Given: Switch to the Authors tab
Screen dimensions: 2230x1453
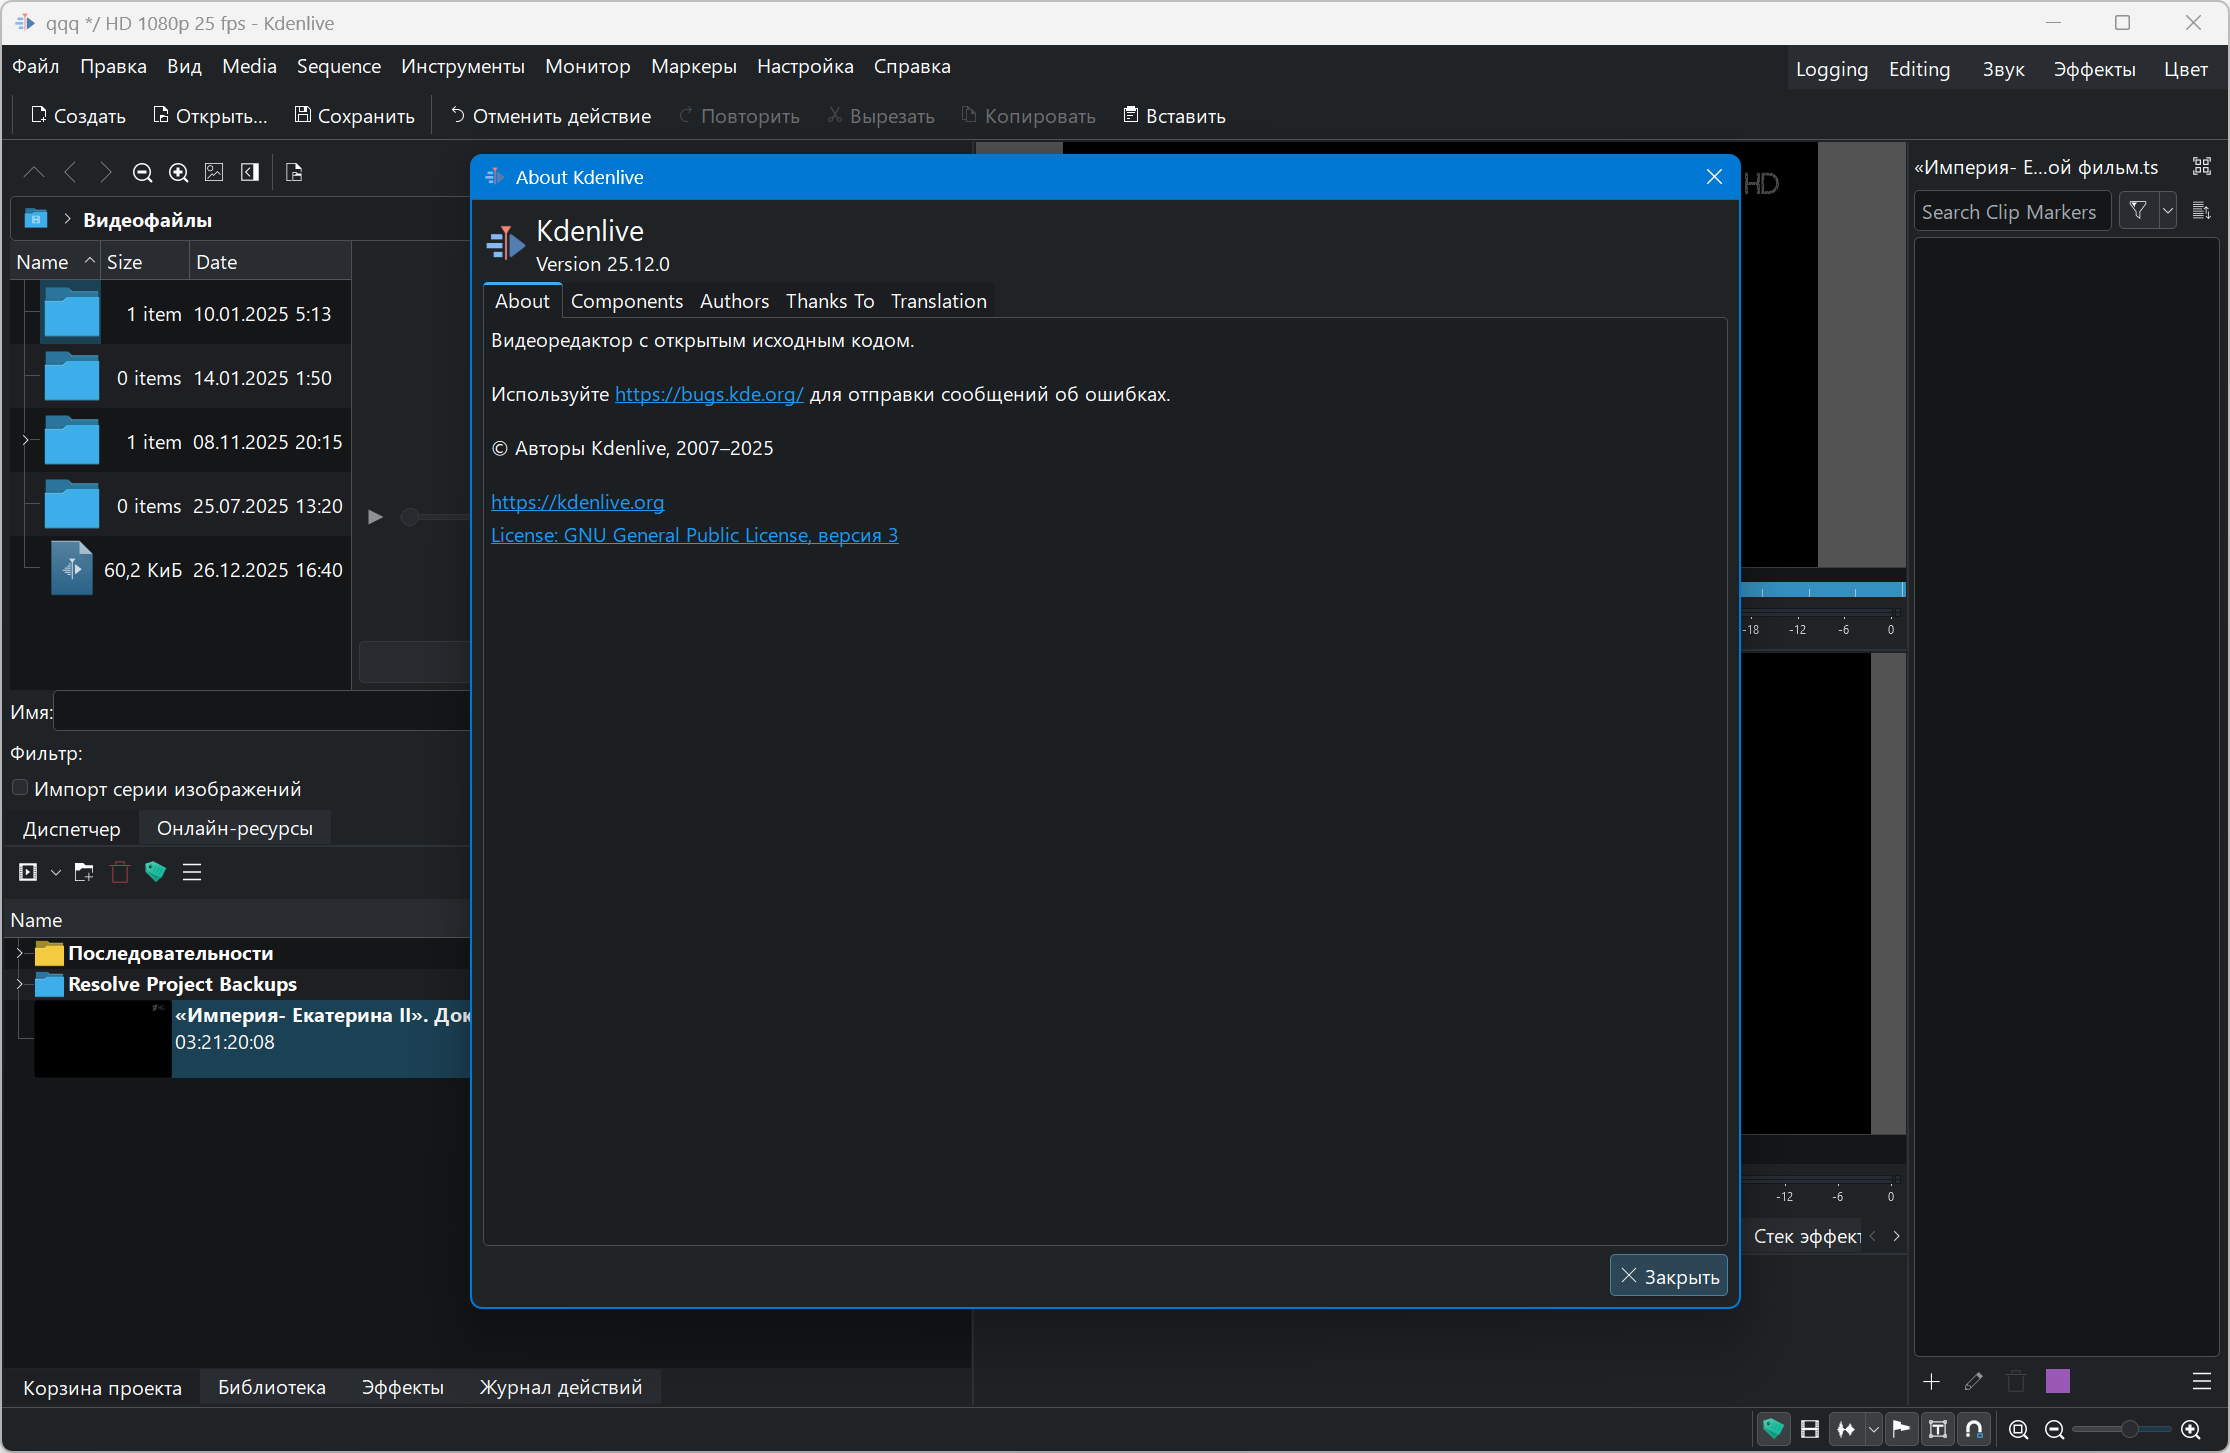Looking at the screenshot, I should [x=734, y=301].
